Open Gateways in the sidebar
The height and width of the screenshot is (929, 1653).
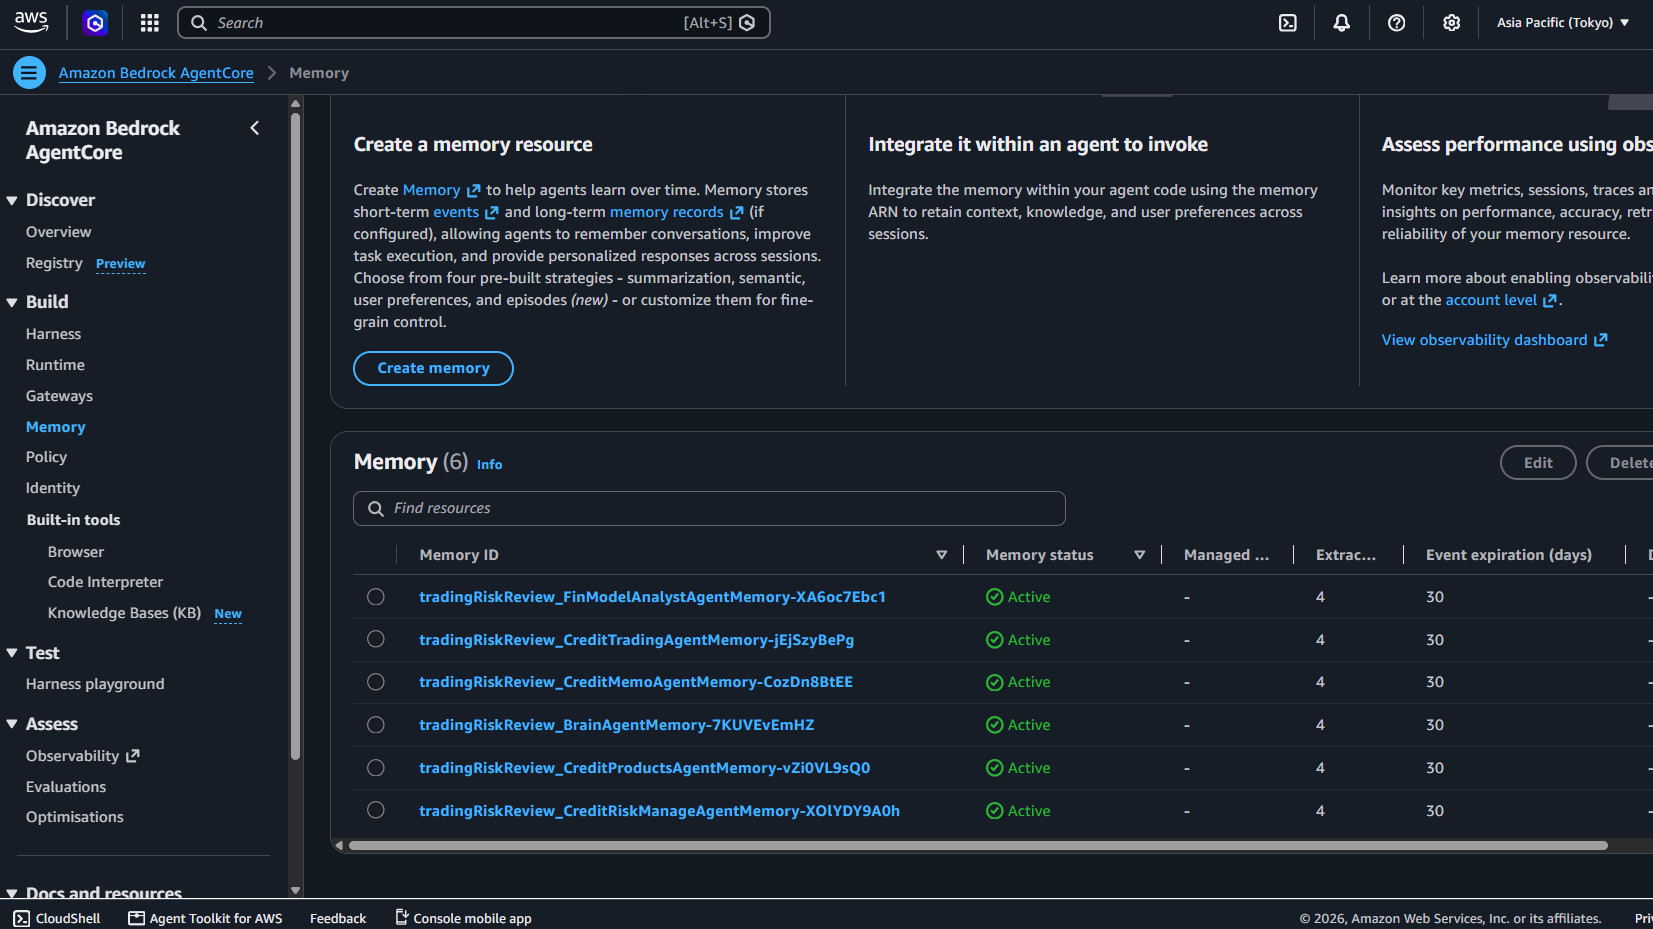[59, 396]
